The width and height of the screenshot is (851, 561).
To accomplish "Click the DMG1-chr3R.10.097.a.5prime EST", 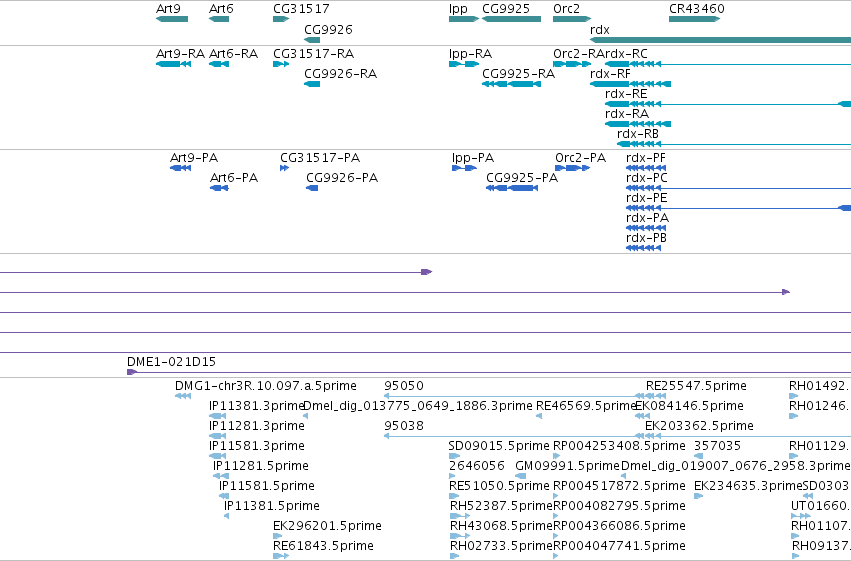I will (x=183, y=396).
